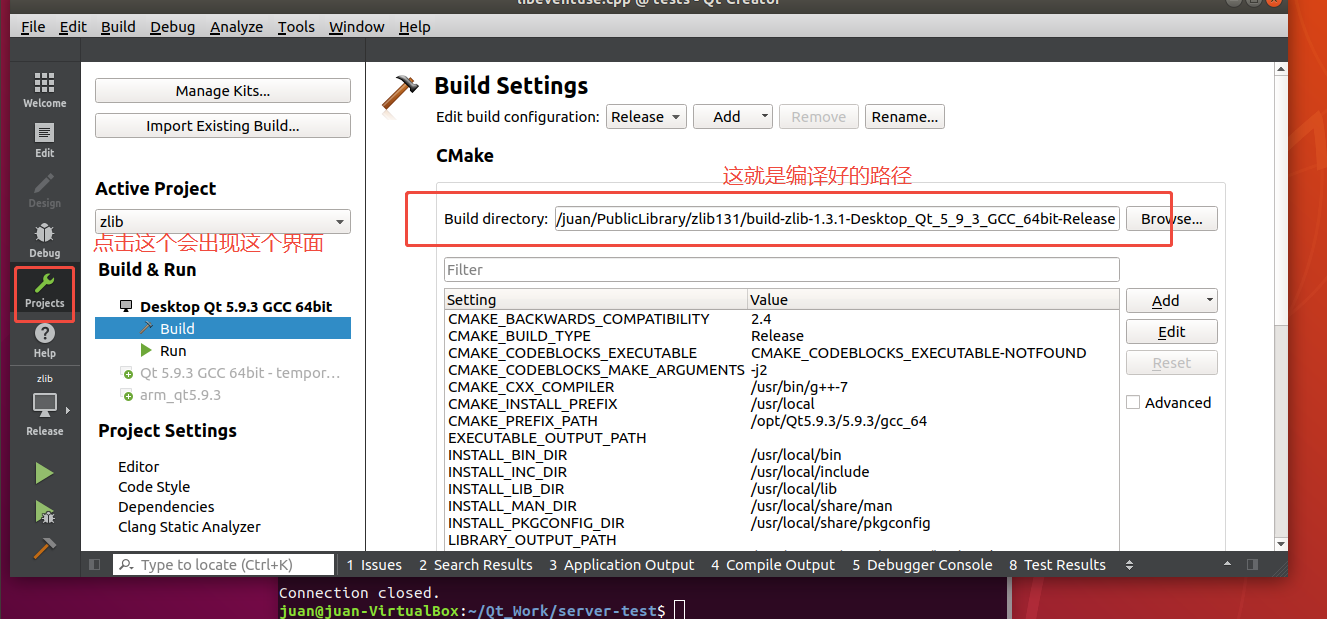The image size is (1327, 619).
Task: Open the Help mode
Action: pyautogui.click(x=44, y=340)
